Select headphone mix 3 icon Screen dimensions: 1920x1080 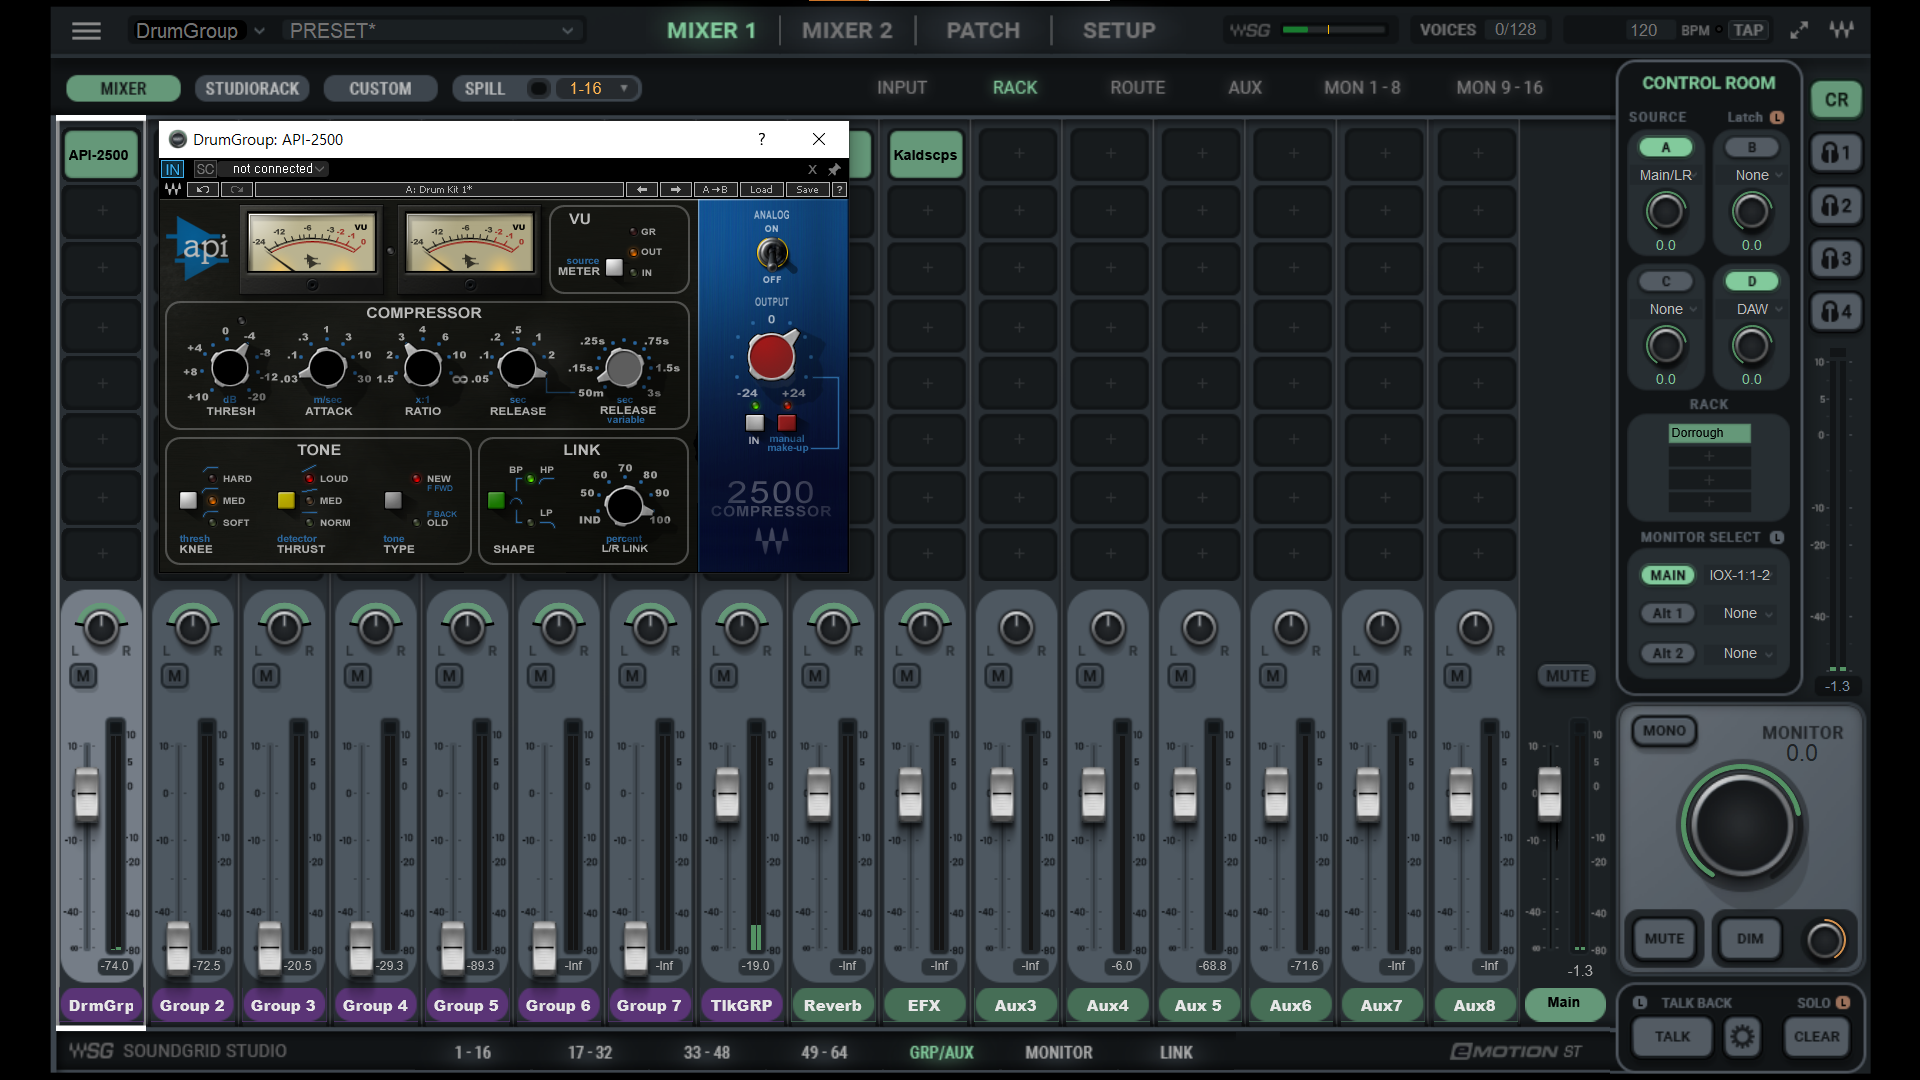[x=1836, y=259]
